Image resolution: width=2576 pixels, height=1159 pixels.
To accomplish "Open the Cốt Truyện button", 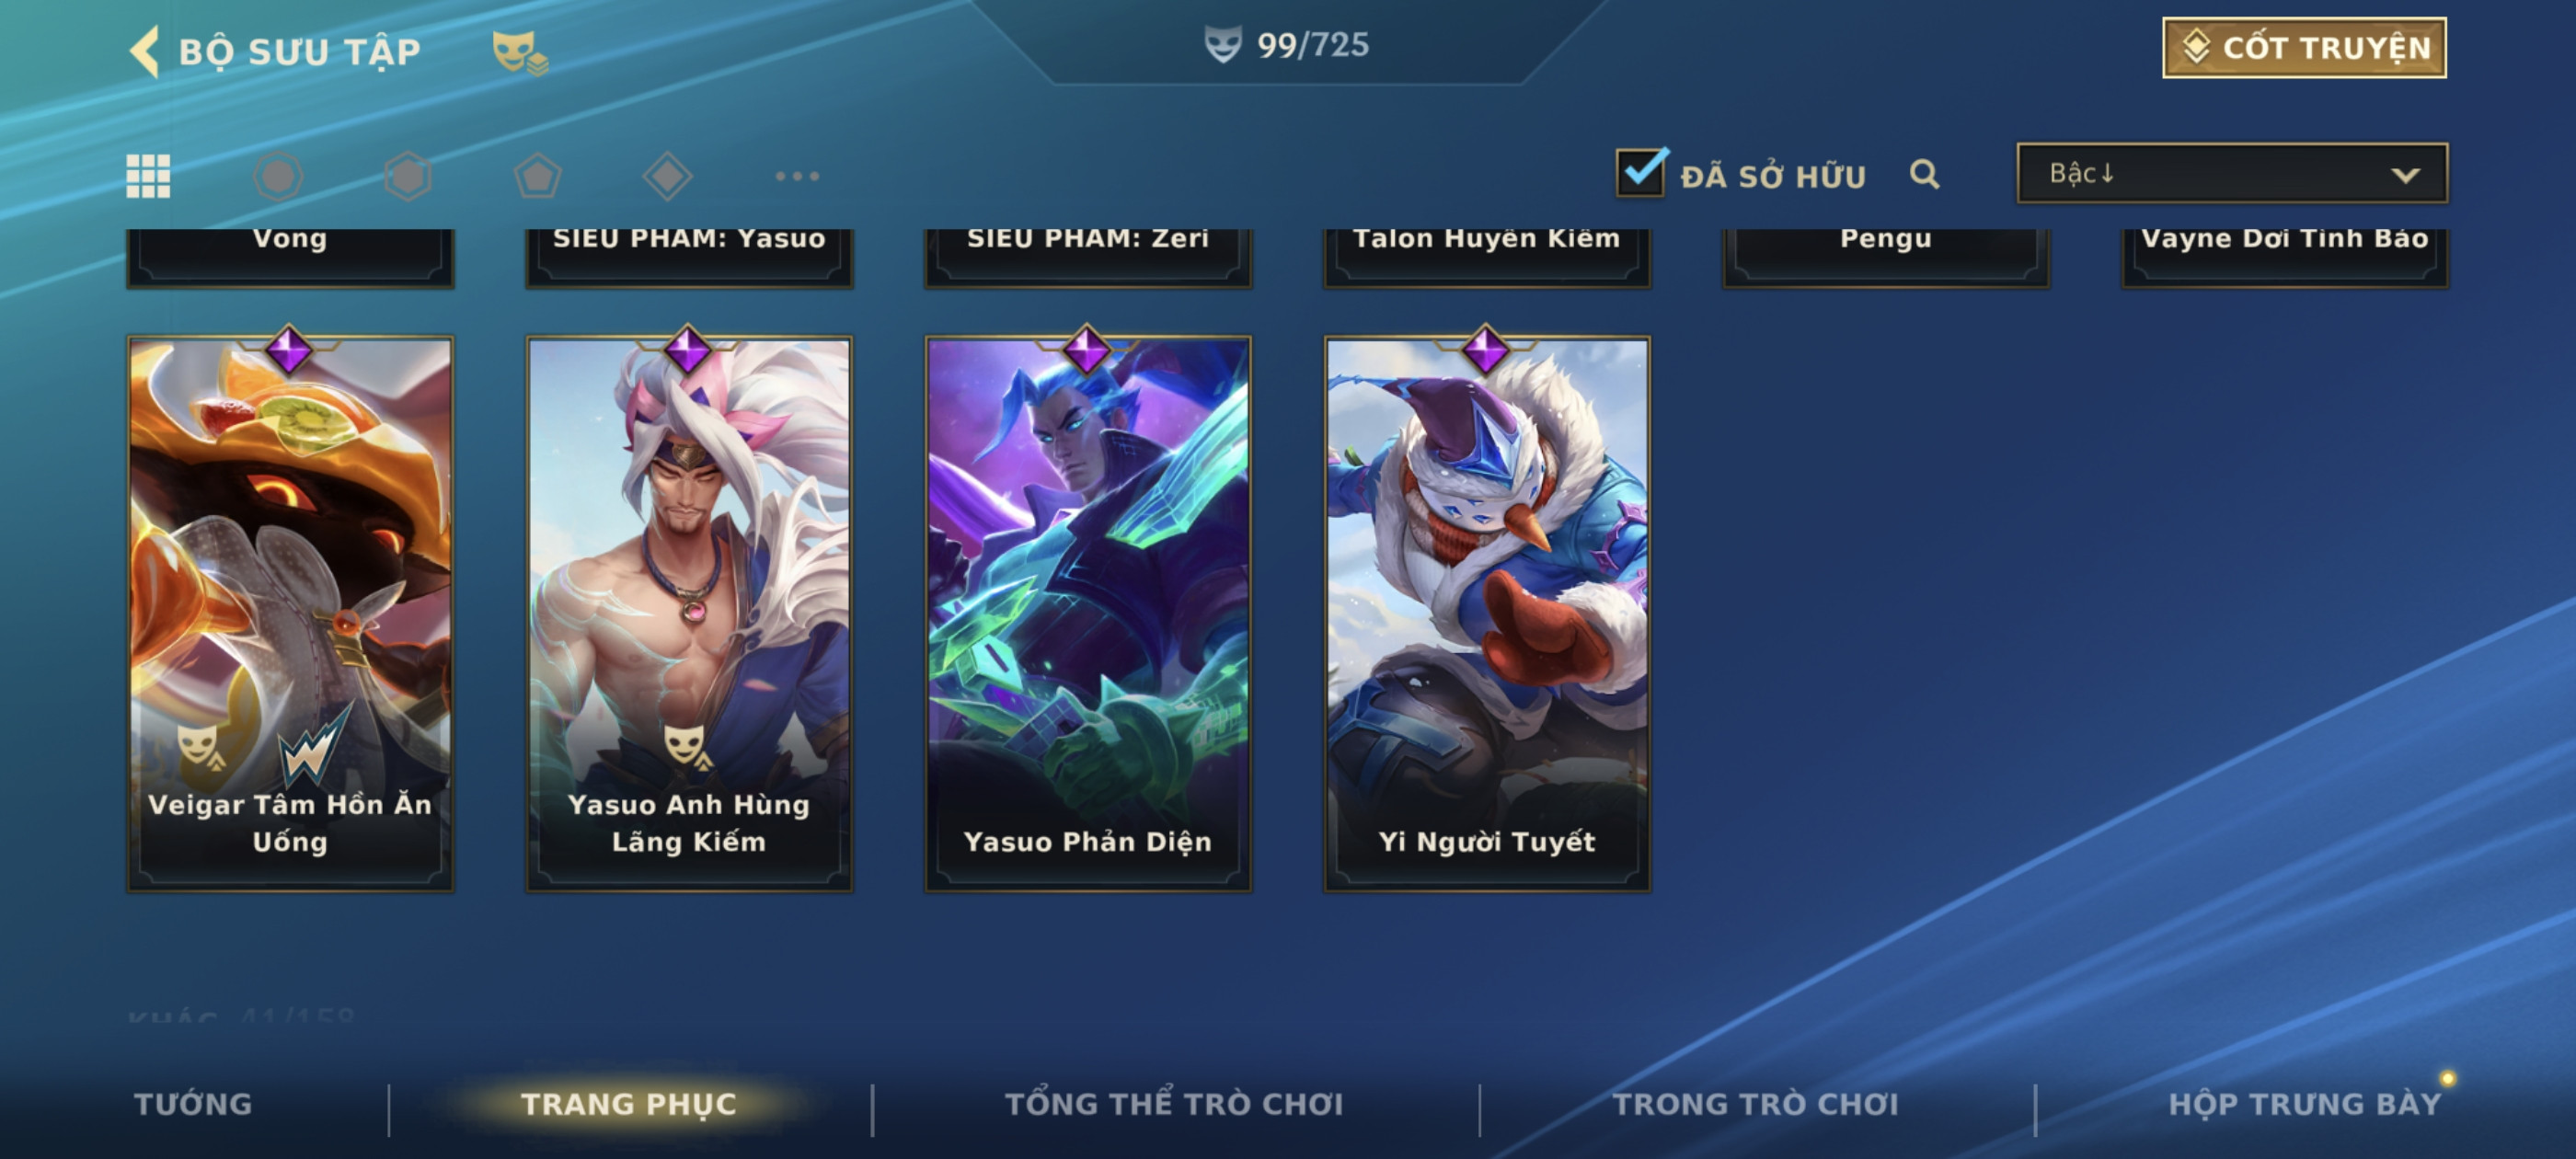I will pos(2304,47).
